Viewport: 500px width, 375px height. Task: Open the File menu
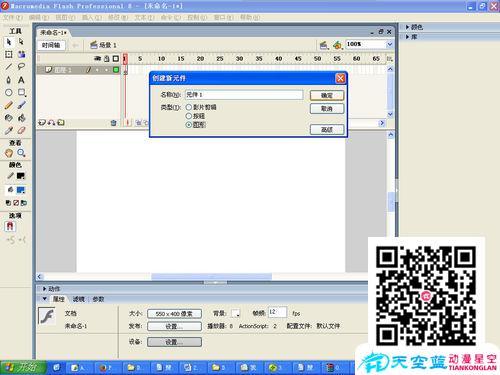[13, 17]
